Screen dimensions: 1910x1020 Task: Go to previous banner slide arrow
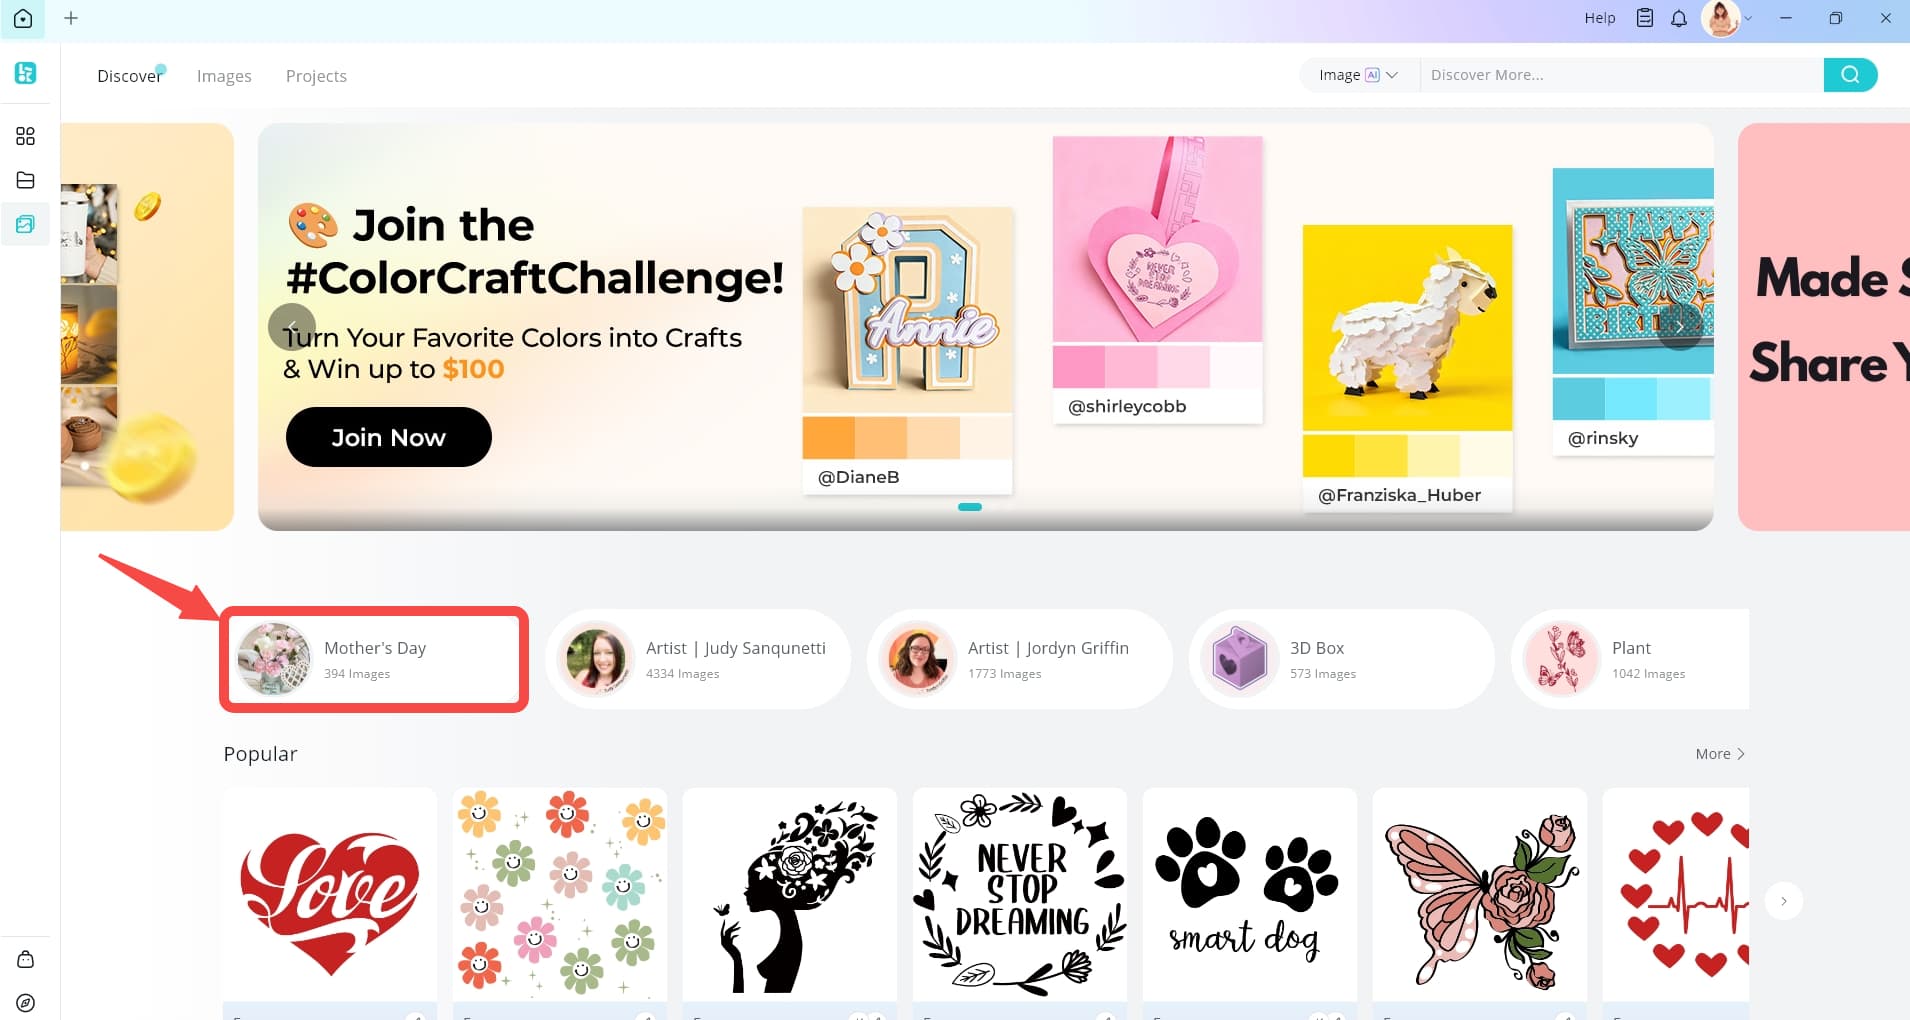click(x=292, y=327)
